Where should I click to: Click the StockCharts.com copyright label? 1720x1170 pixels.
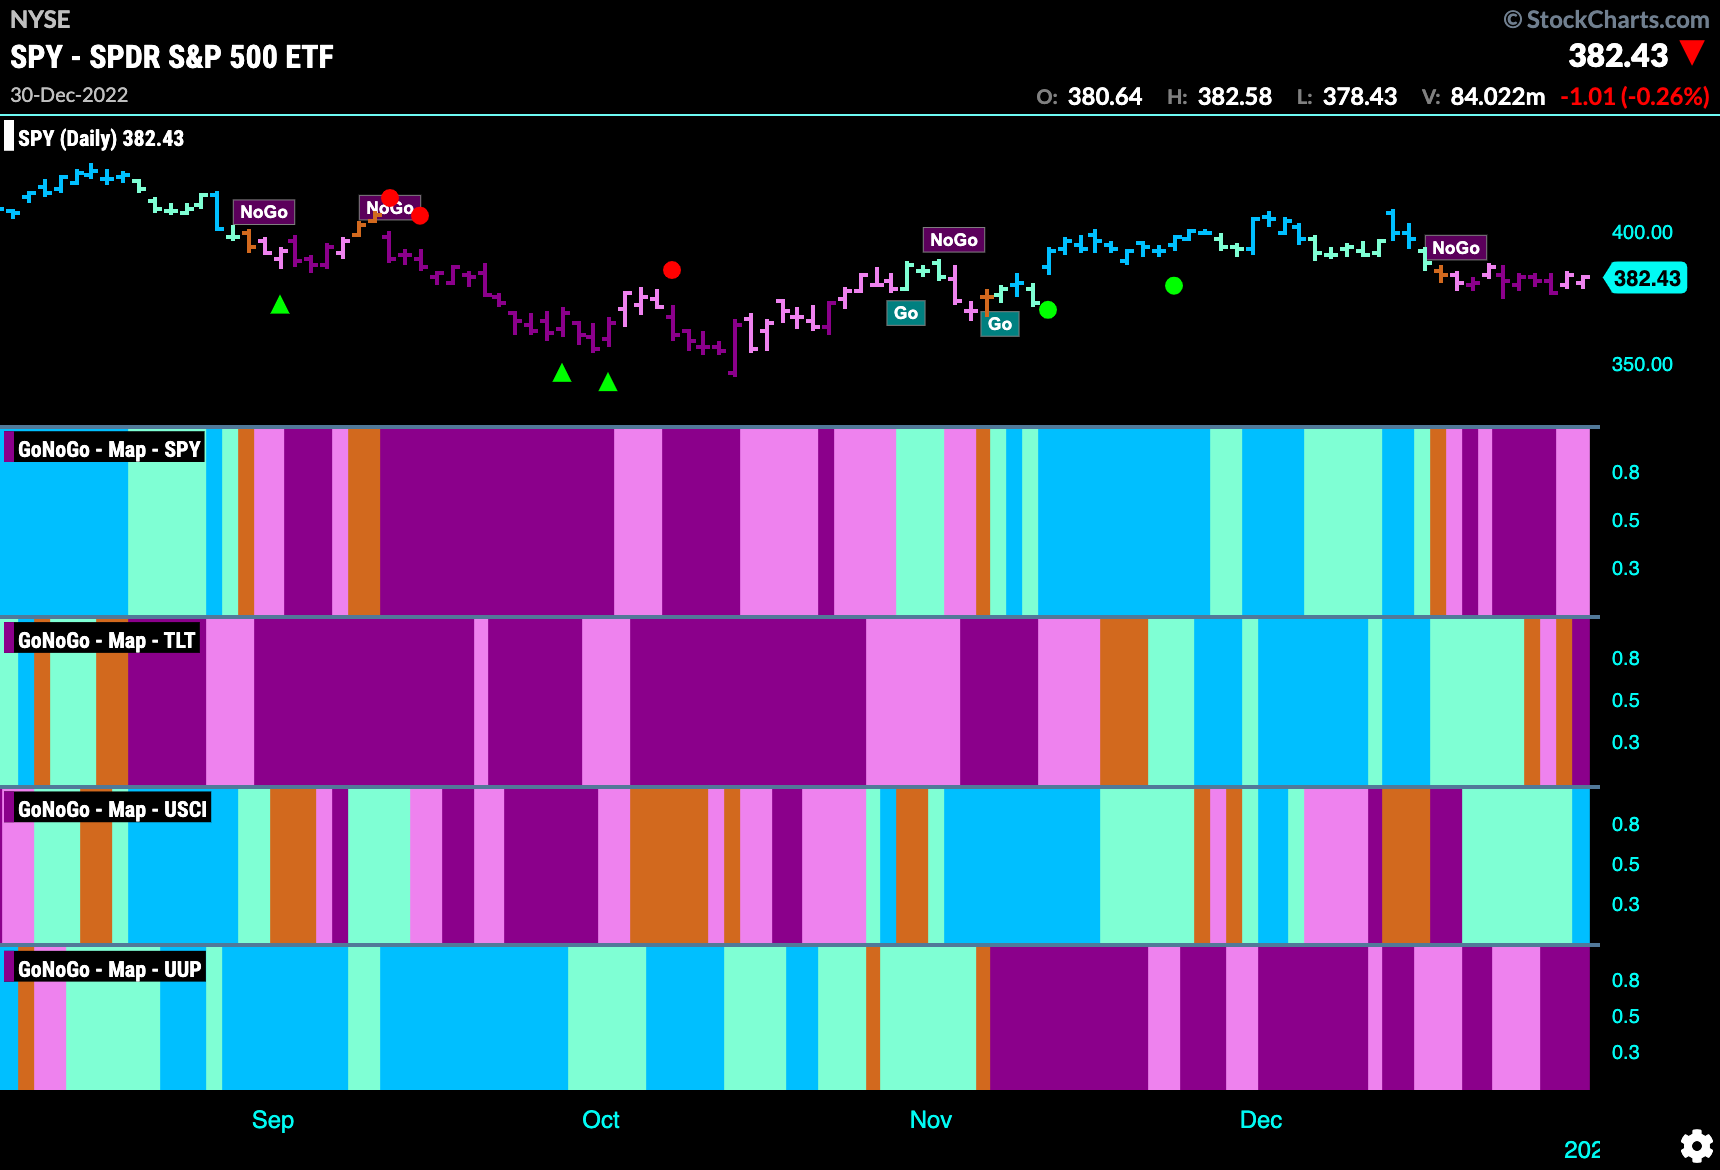point(1606,19)
